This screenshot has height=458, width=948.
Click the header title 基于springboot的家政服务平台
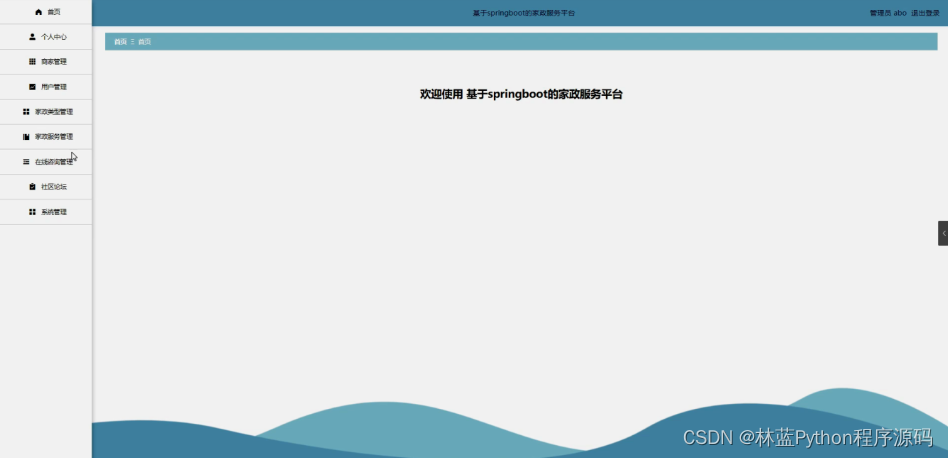click(x=524, y=13)
